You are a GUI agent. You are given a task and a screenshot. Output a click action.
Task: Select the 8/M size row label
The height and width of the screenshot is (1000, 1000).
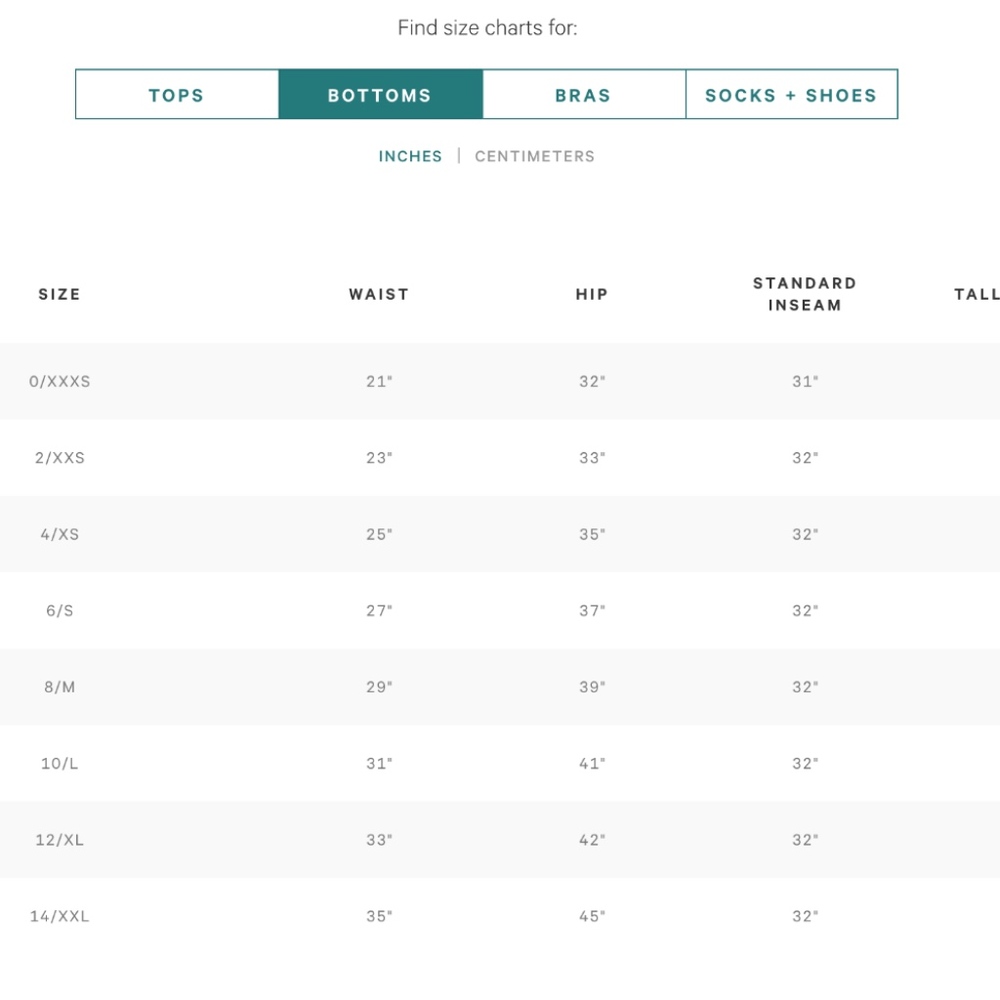59,687
